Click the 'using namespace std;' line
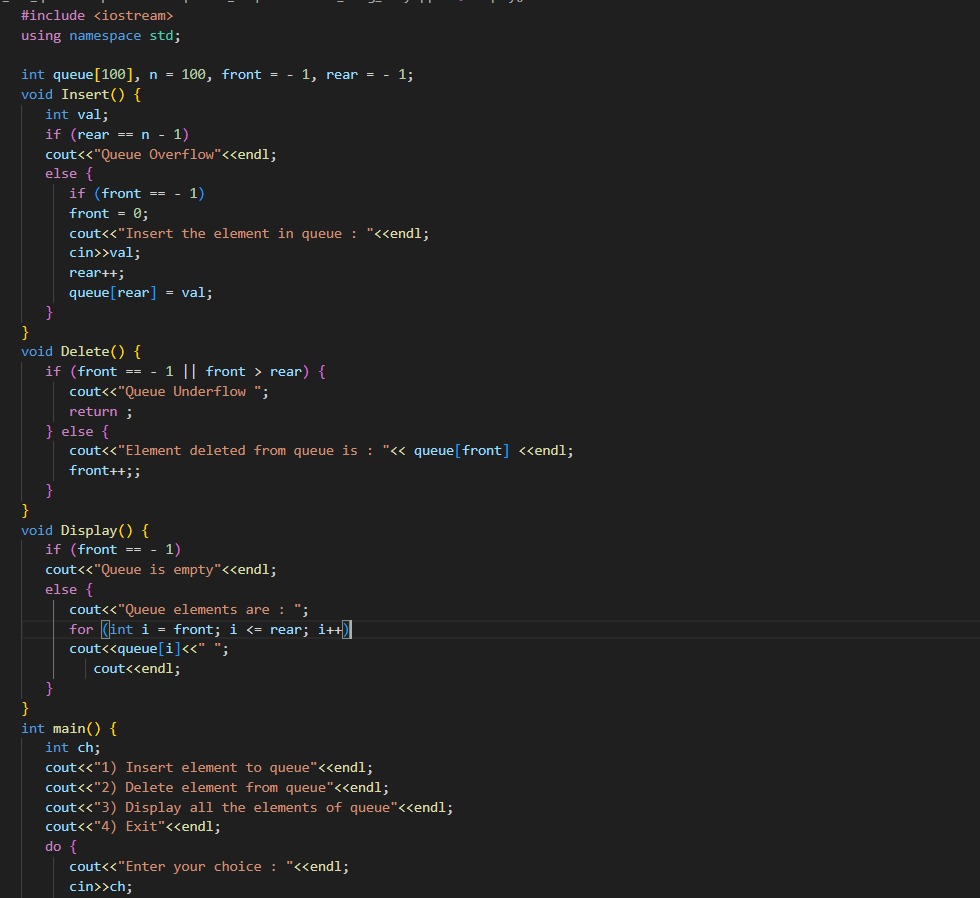The width and height of the screenshot is (980, 898). point(101,36)
